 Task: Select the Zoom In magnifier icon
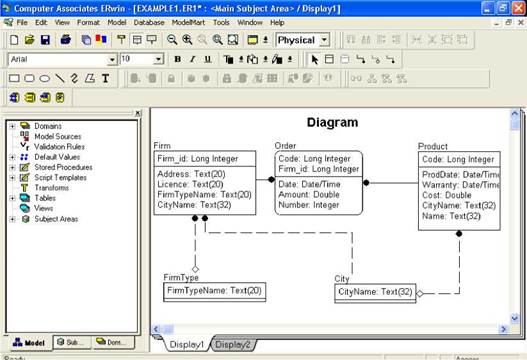pyautogui.click(x=187, y=40)
